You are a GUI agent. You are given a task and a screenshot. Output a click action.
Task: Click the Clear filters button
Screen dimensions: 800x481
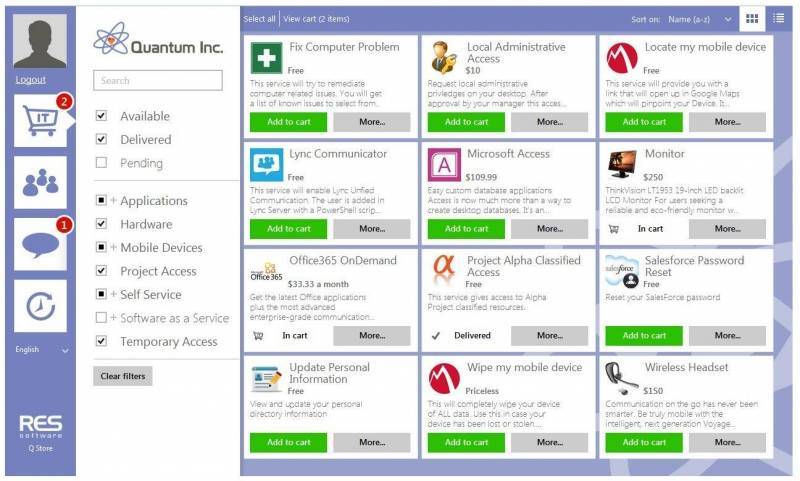click(x=123, y=376)
